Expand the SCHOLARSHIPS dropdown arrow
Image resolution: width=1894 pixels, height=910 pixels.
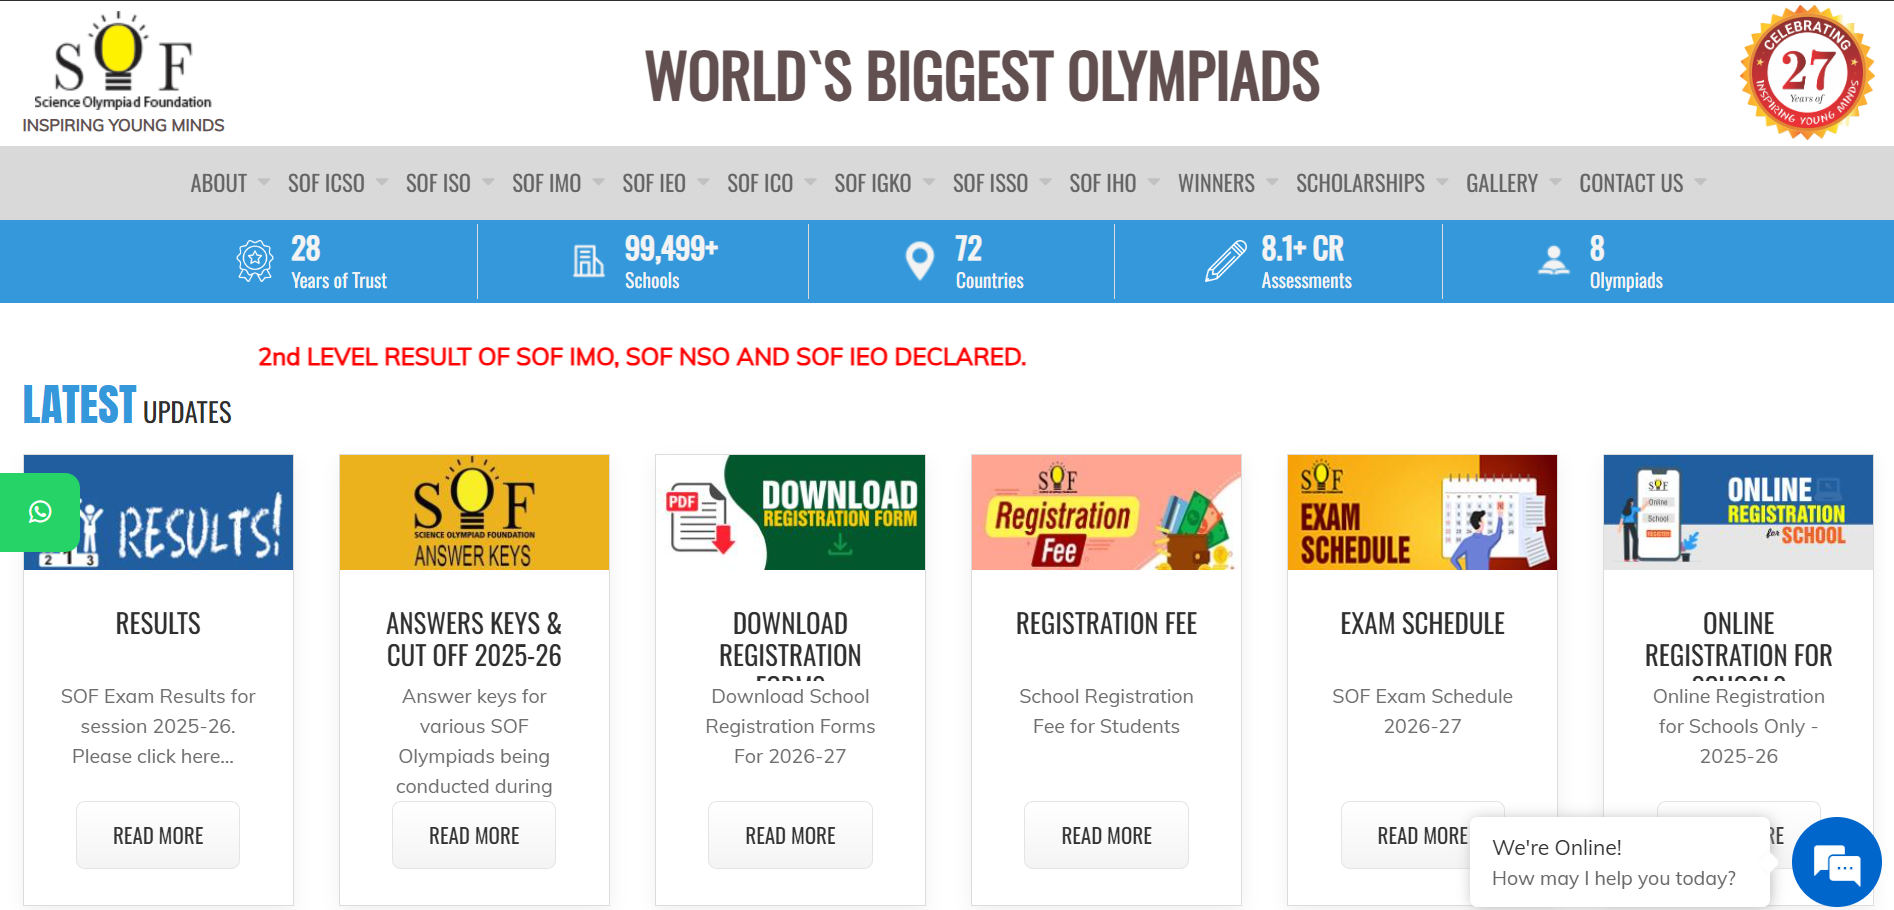pyautogui.click(x=1442, y=183)
